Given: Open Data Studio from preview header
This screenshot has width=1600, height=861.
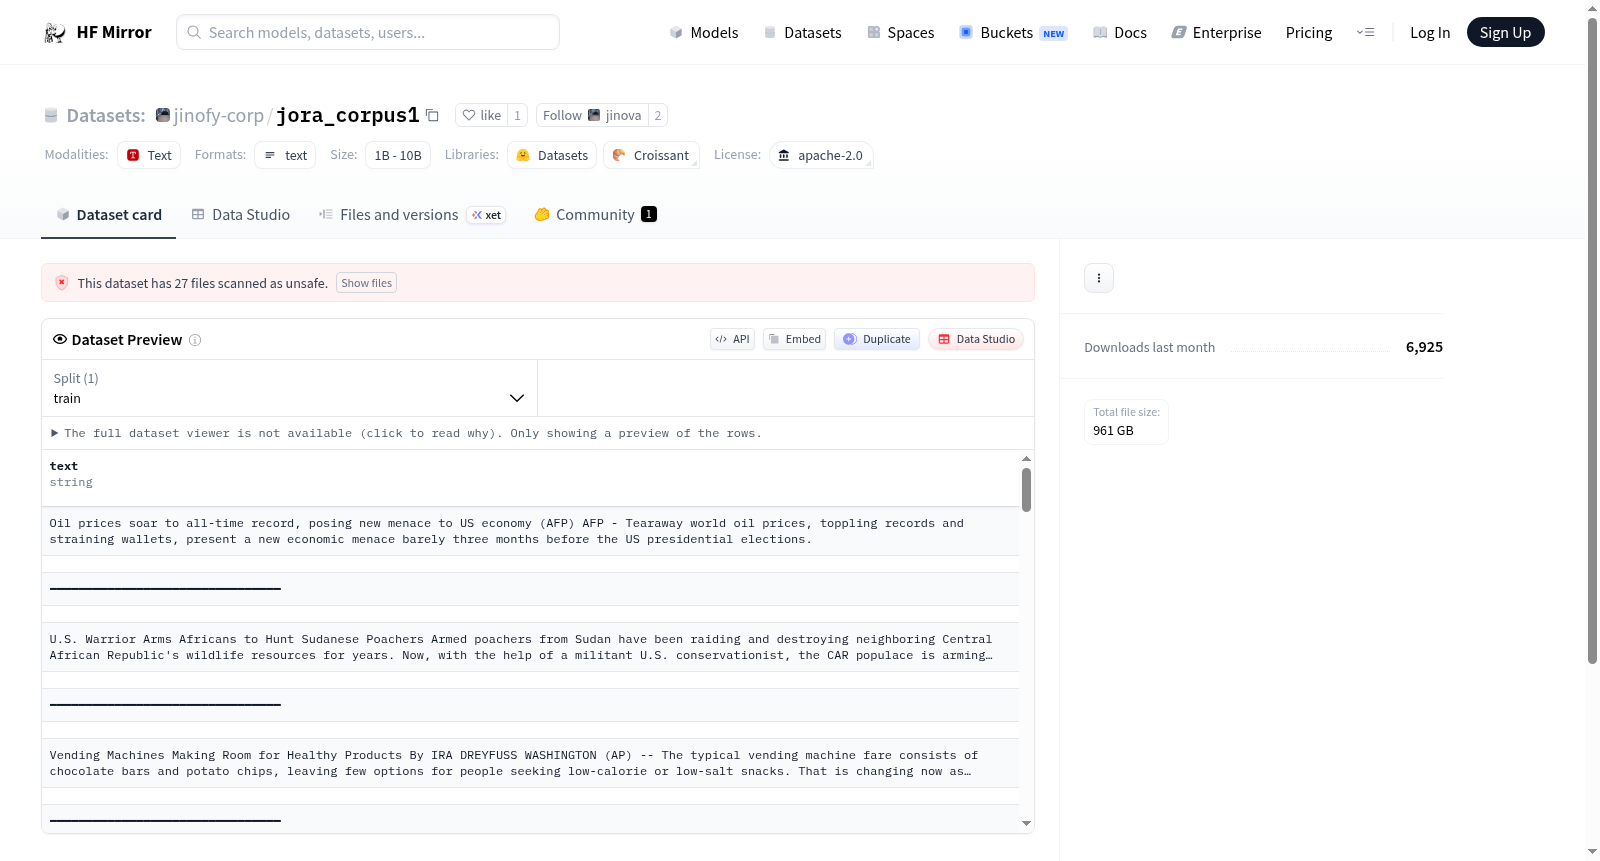Looking at the screenshot, I should tap(976, 339).
